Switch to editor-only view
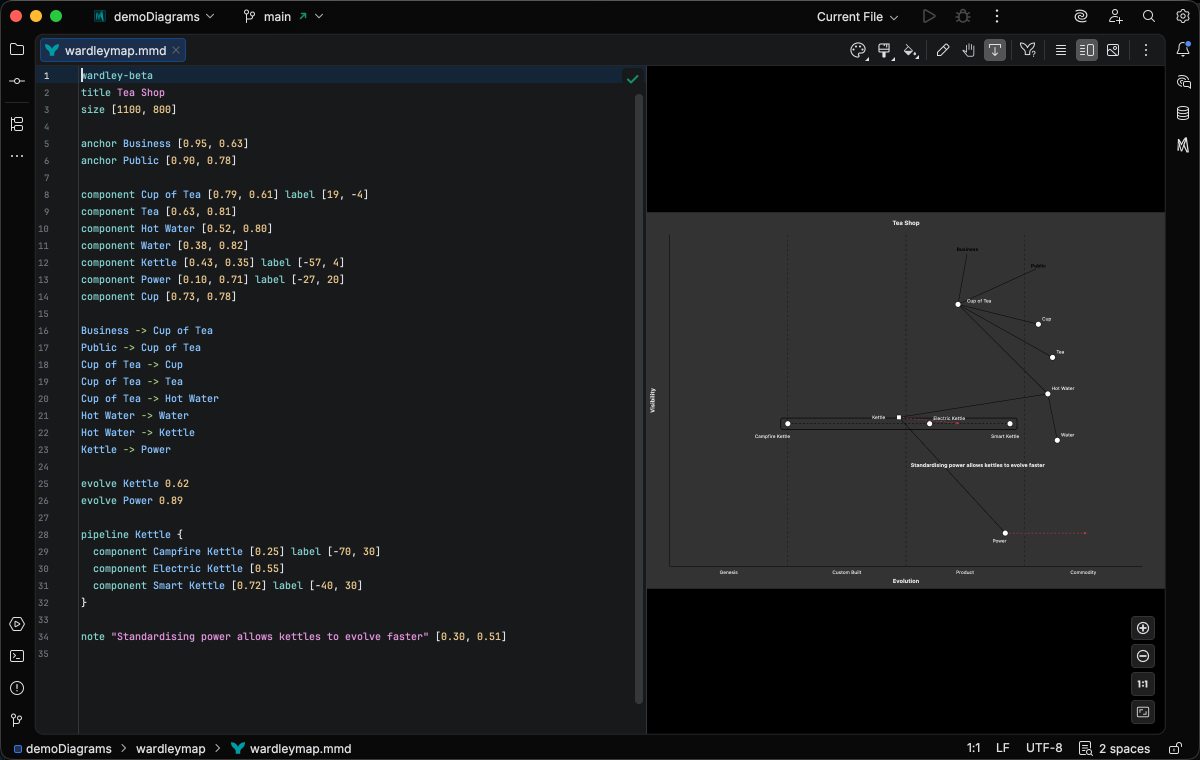The image size is (1200, 760). (1059, 50)
